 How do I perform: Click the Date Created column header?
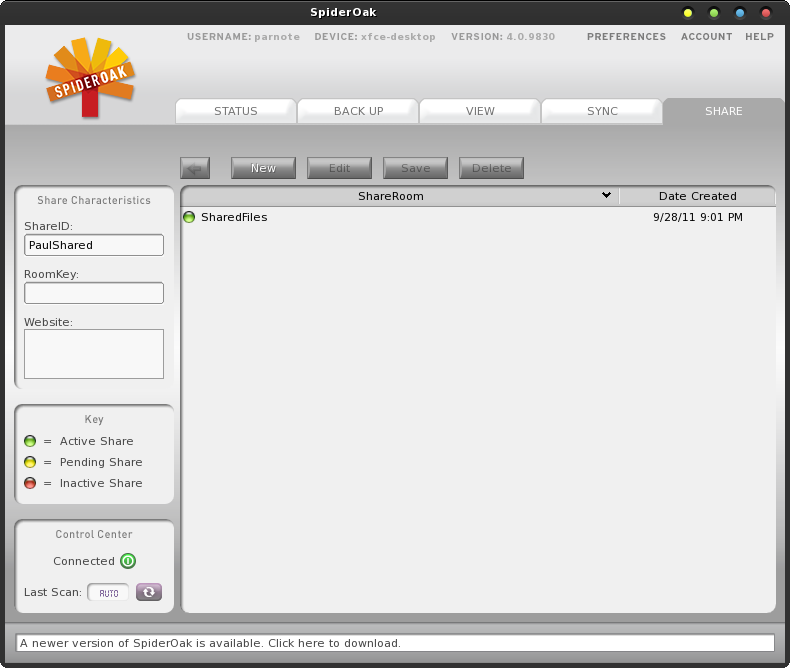click(697, 196)
